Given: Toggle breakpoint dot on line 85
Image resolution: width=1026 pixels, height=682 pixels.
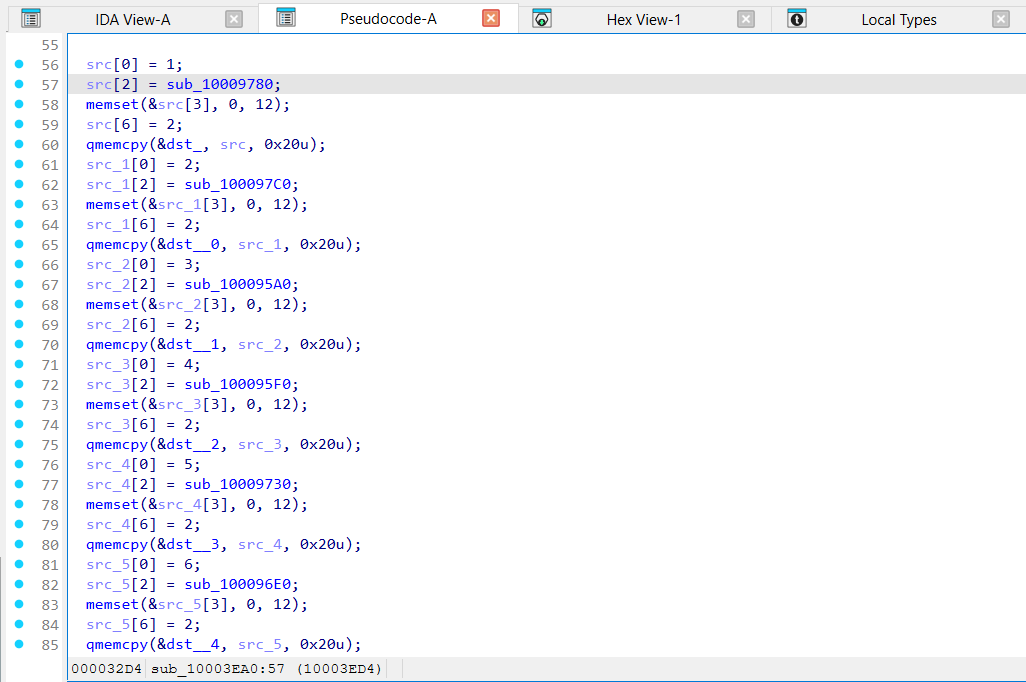Looking at the screenshot, I should click(x=19, y=645).
